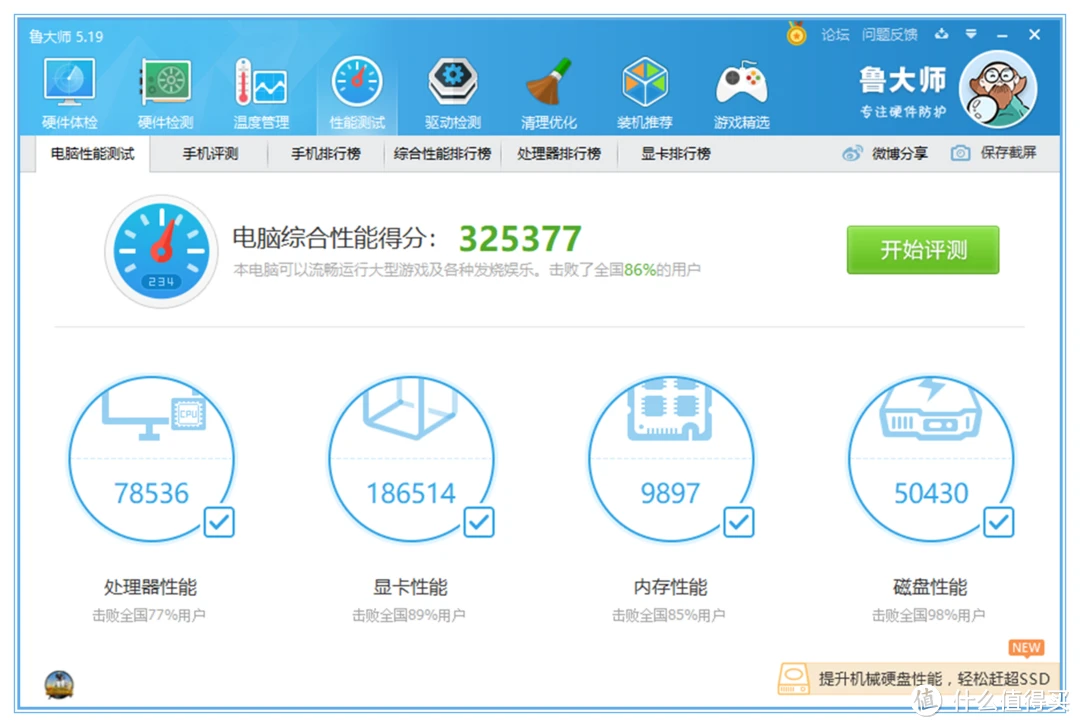This screenshot has height=727, width=1080.
Task: Click the camera icon beside 保存截屏
Action: (x=960, y=153)
